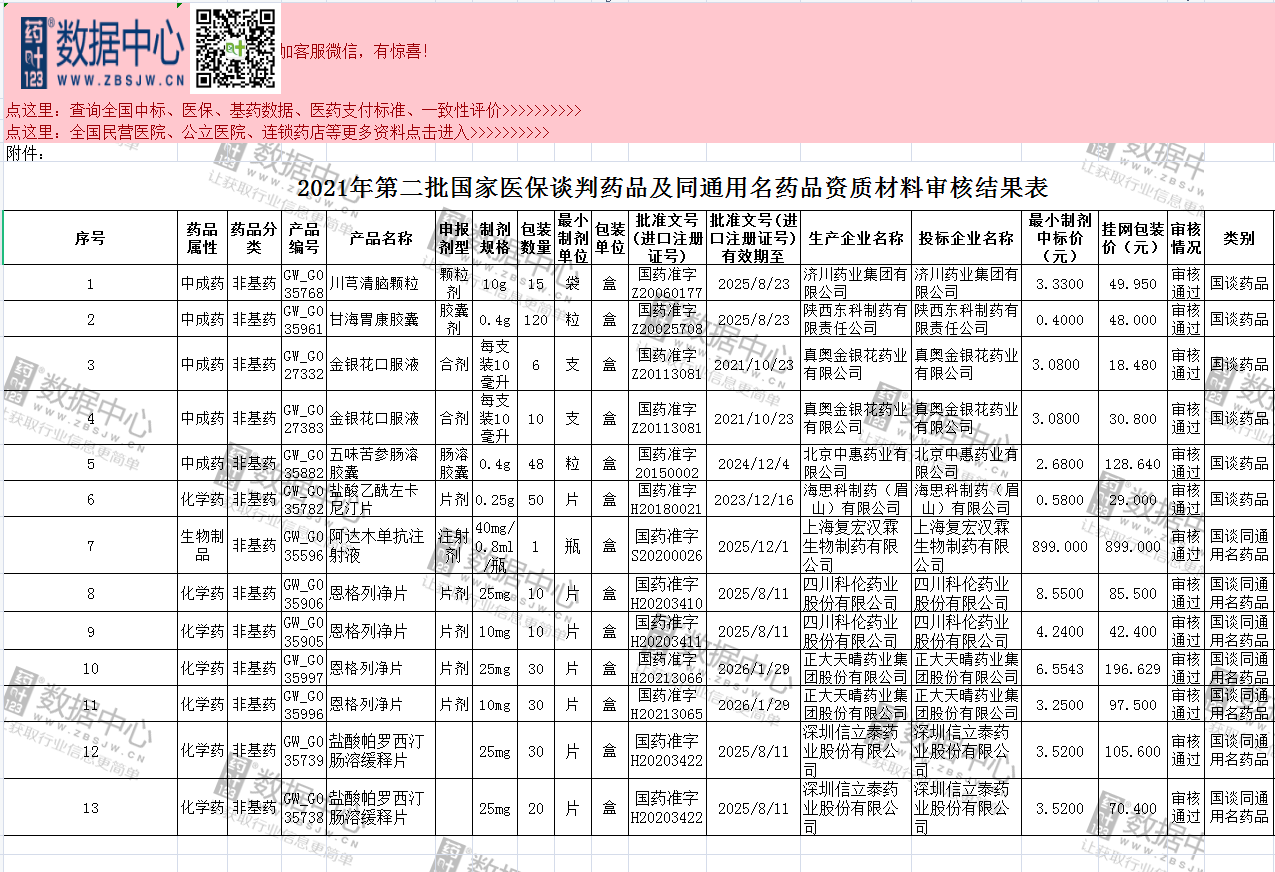Select product code GW_GO35768

(303, 283)
